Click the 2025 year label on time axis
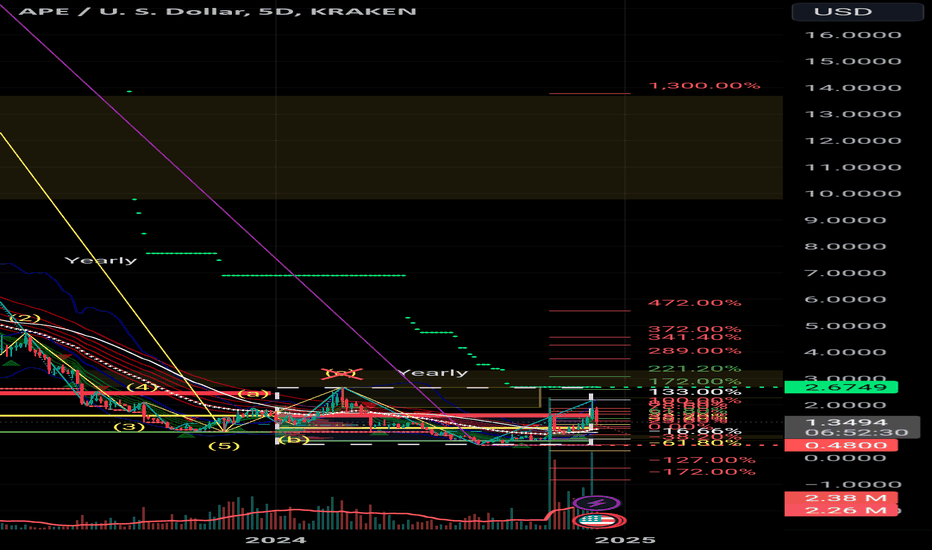The height and width of the screenshot is (550, 932). [x=625, y=540]
